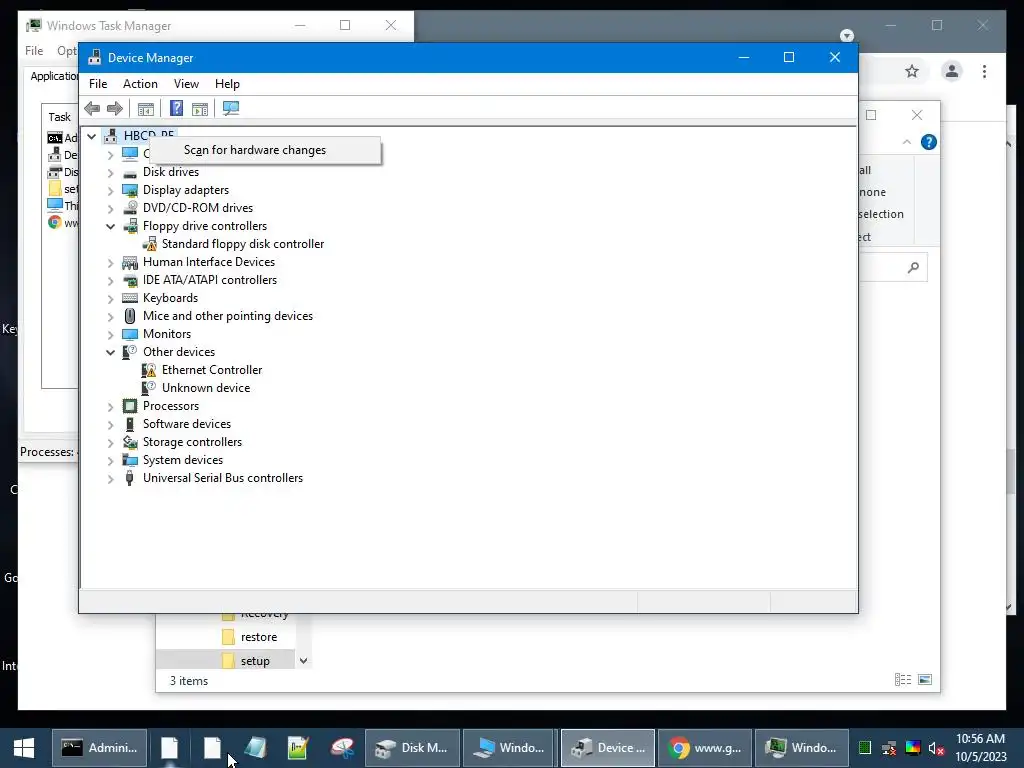
Task: Switch to the Chrome taskbar button
Action: 705,748
